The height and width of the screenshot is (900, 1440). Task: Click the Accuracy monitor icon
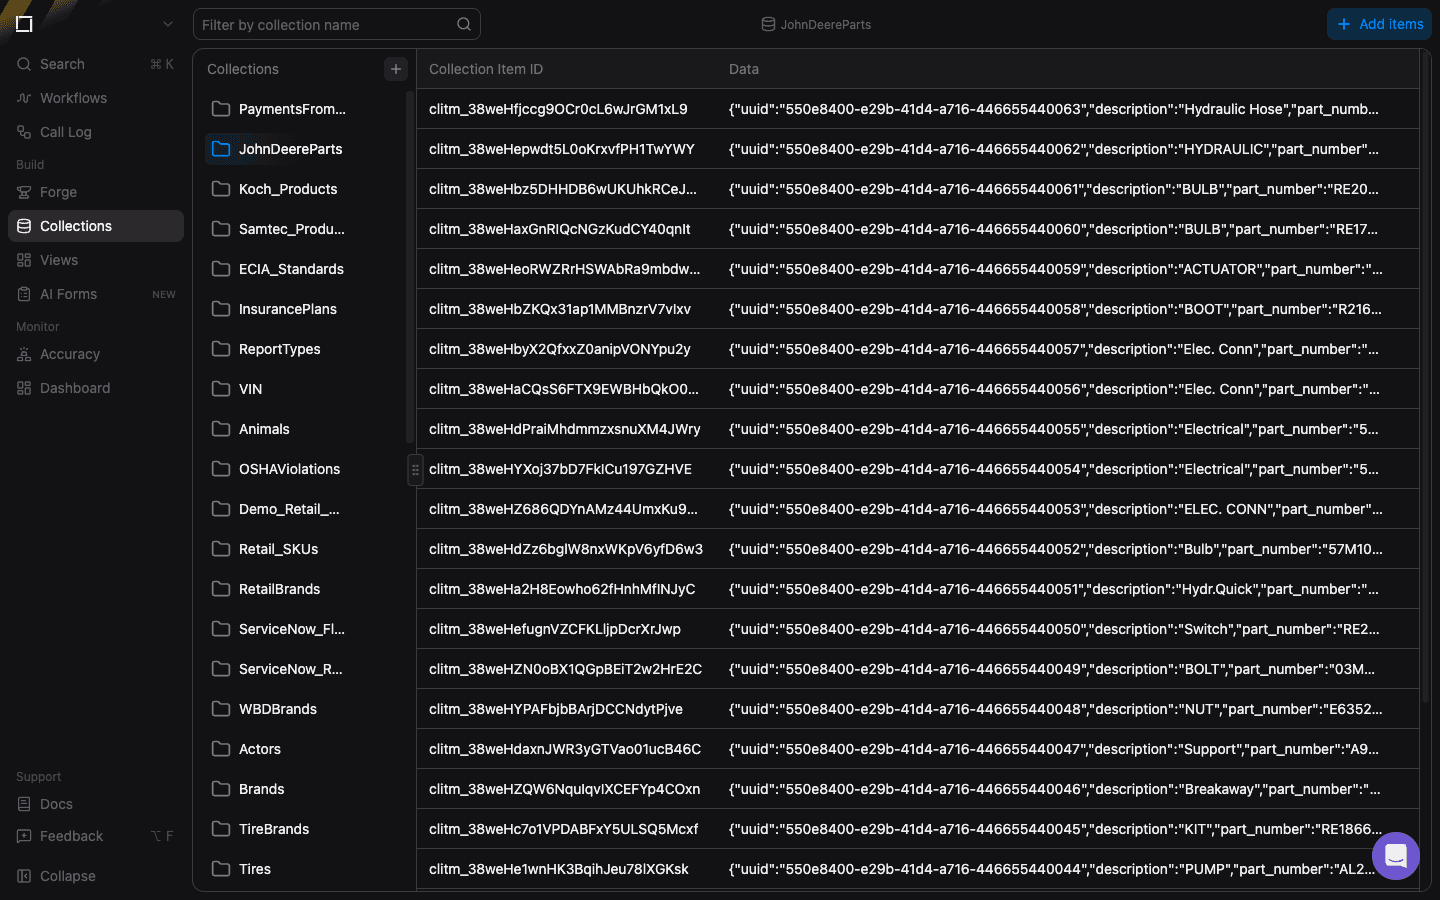coord(24,354)
